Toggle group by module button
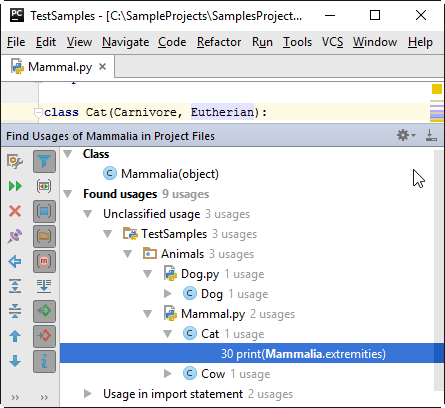Image resolution: width=445 pixels, height=408 pixels. [44, 211]
